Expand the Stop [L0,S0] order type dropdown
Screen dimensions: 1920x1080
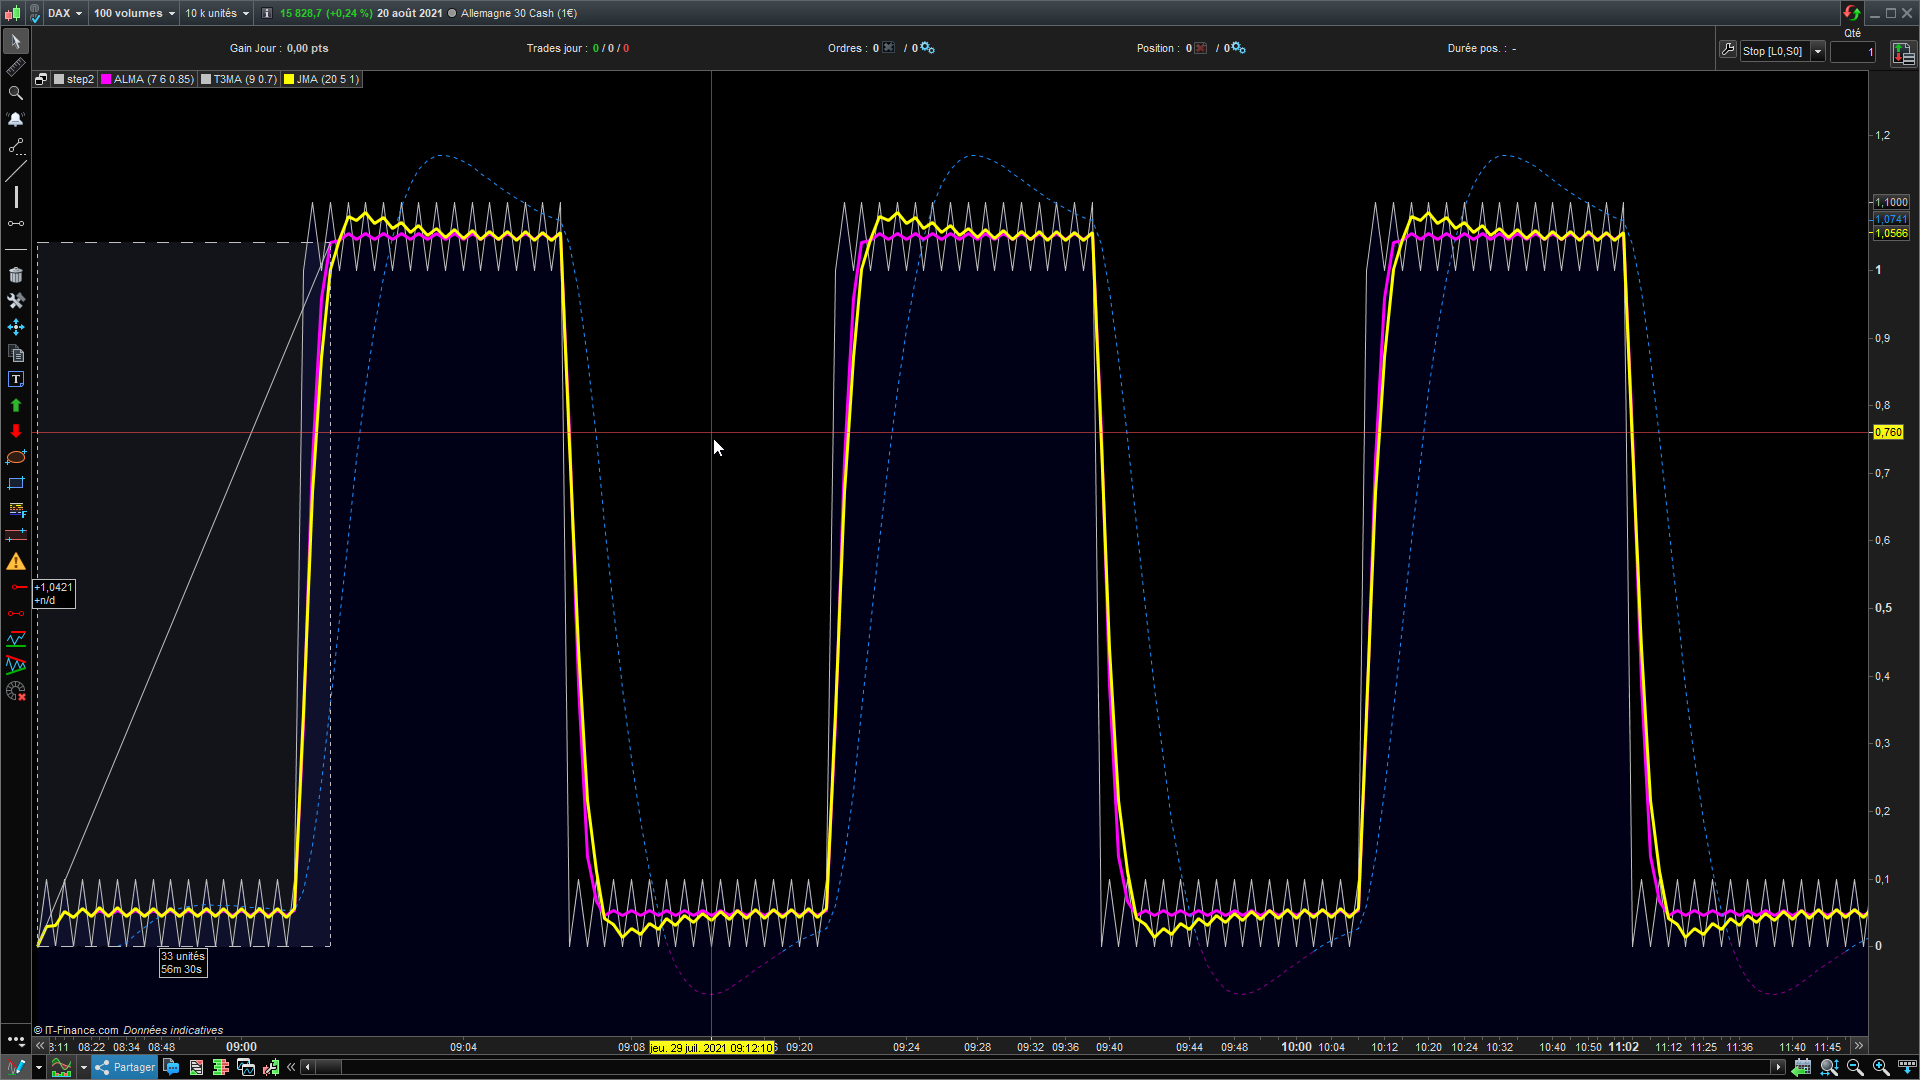tap(1818, 51)
